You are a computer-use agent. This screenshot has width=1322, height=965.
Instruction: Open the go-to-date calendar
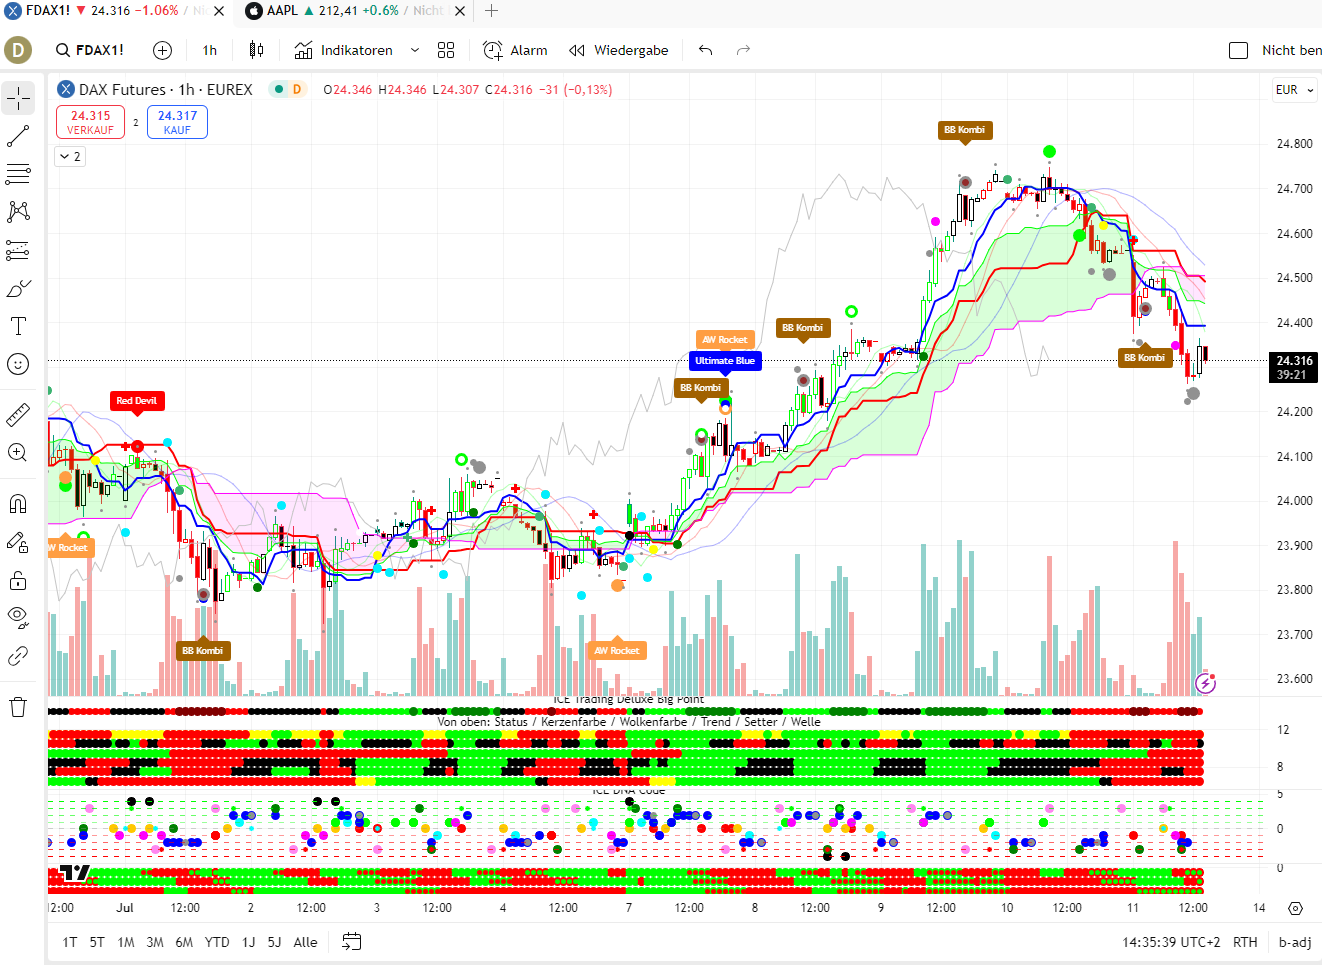point(351,942)
